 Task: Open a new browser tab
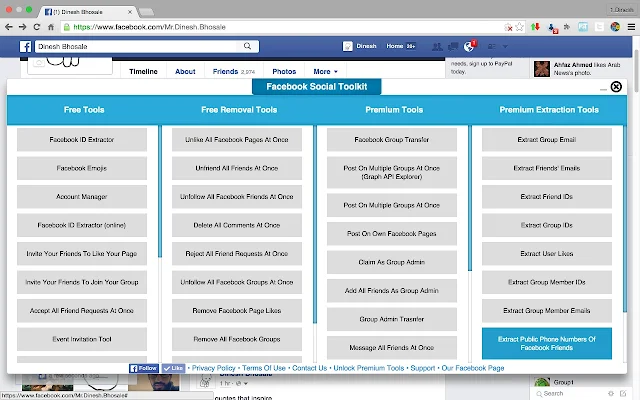(x=146, y=12)
